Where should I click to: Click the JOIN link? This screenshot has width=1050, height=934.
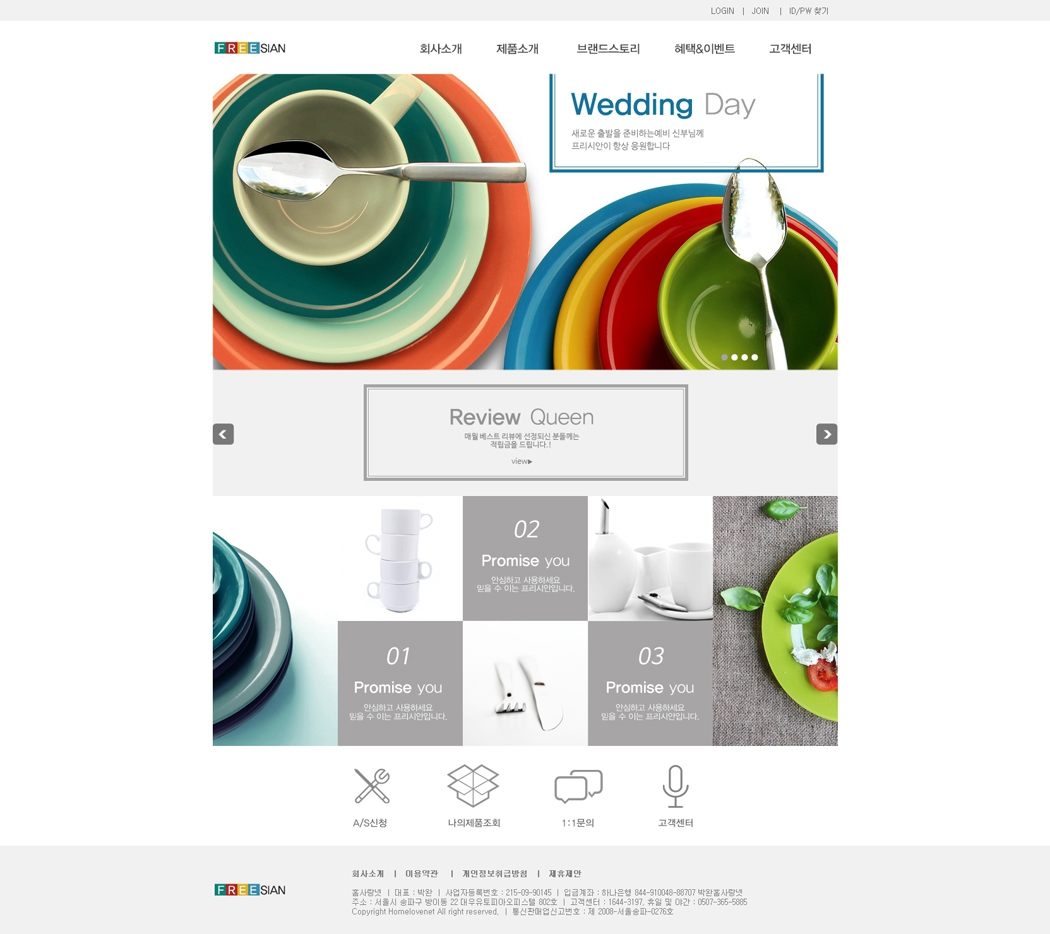[x=760, y=11]
